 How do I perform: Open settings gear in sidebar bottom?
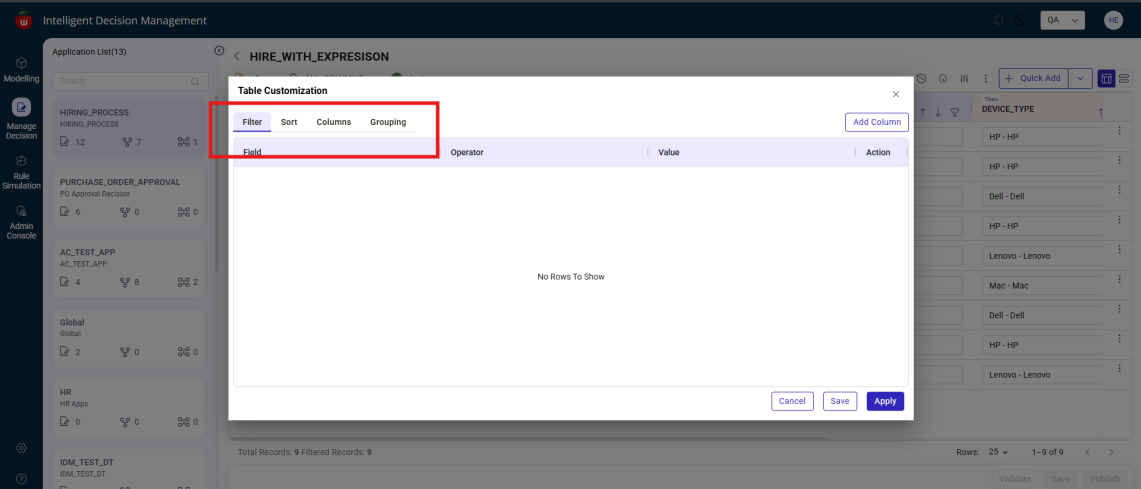[x=21, y=448]
